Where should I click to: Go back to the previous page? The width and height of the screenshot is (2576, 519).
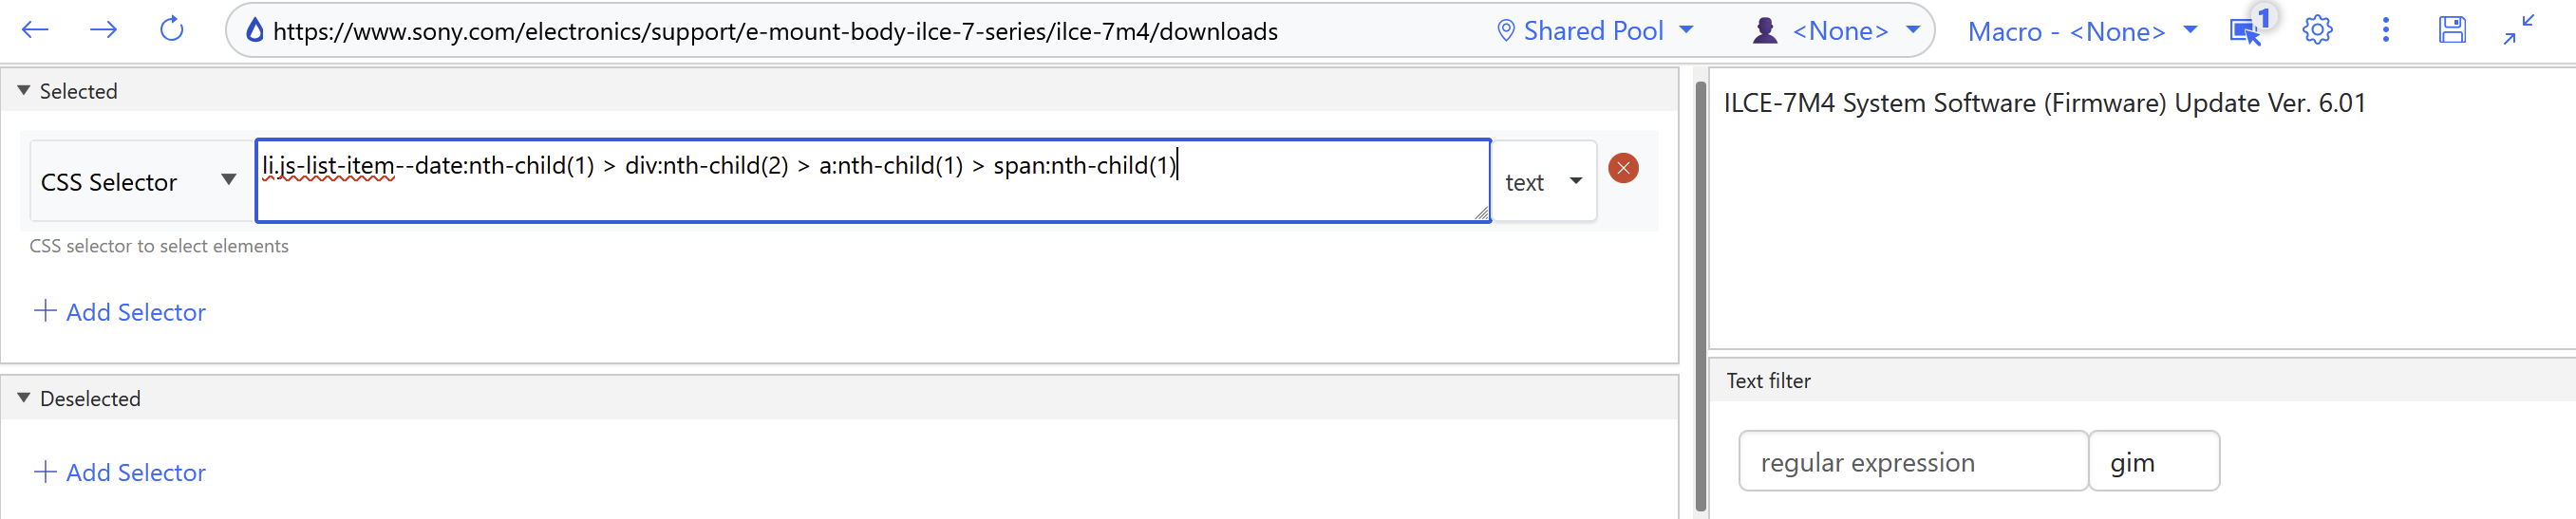pyautogui.click(x=35, y=30)
